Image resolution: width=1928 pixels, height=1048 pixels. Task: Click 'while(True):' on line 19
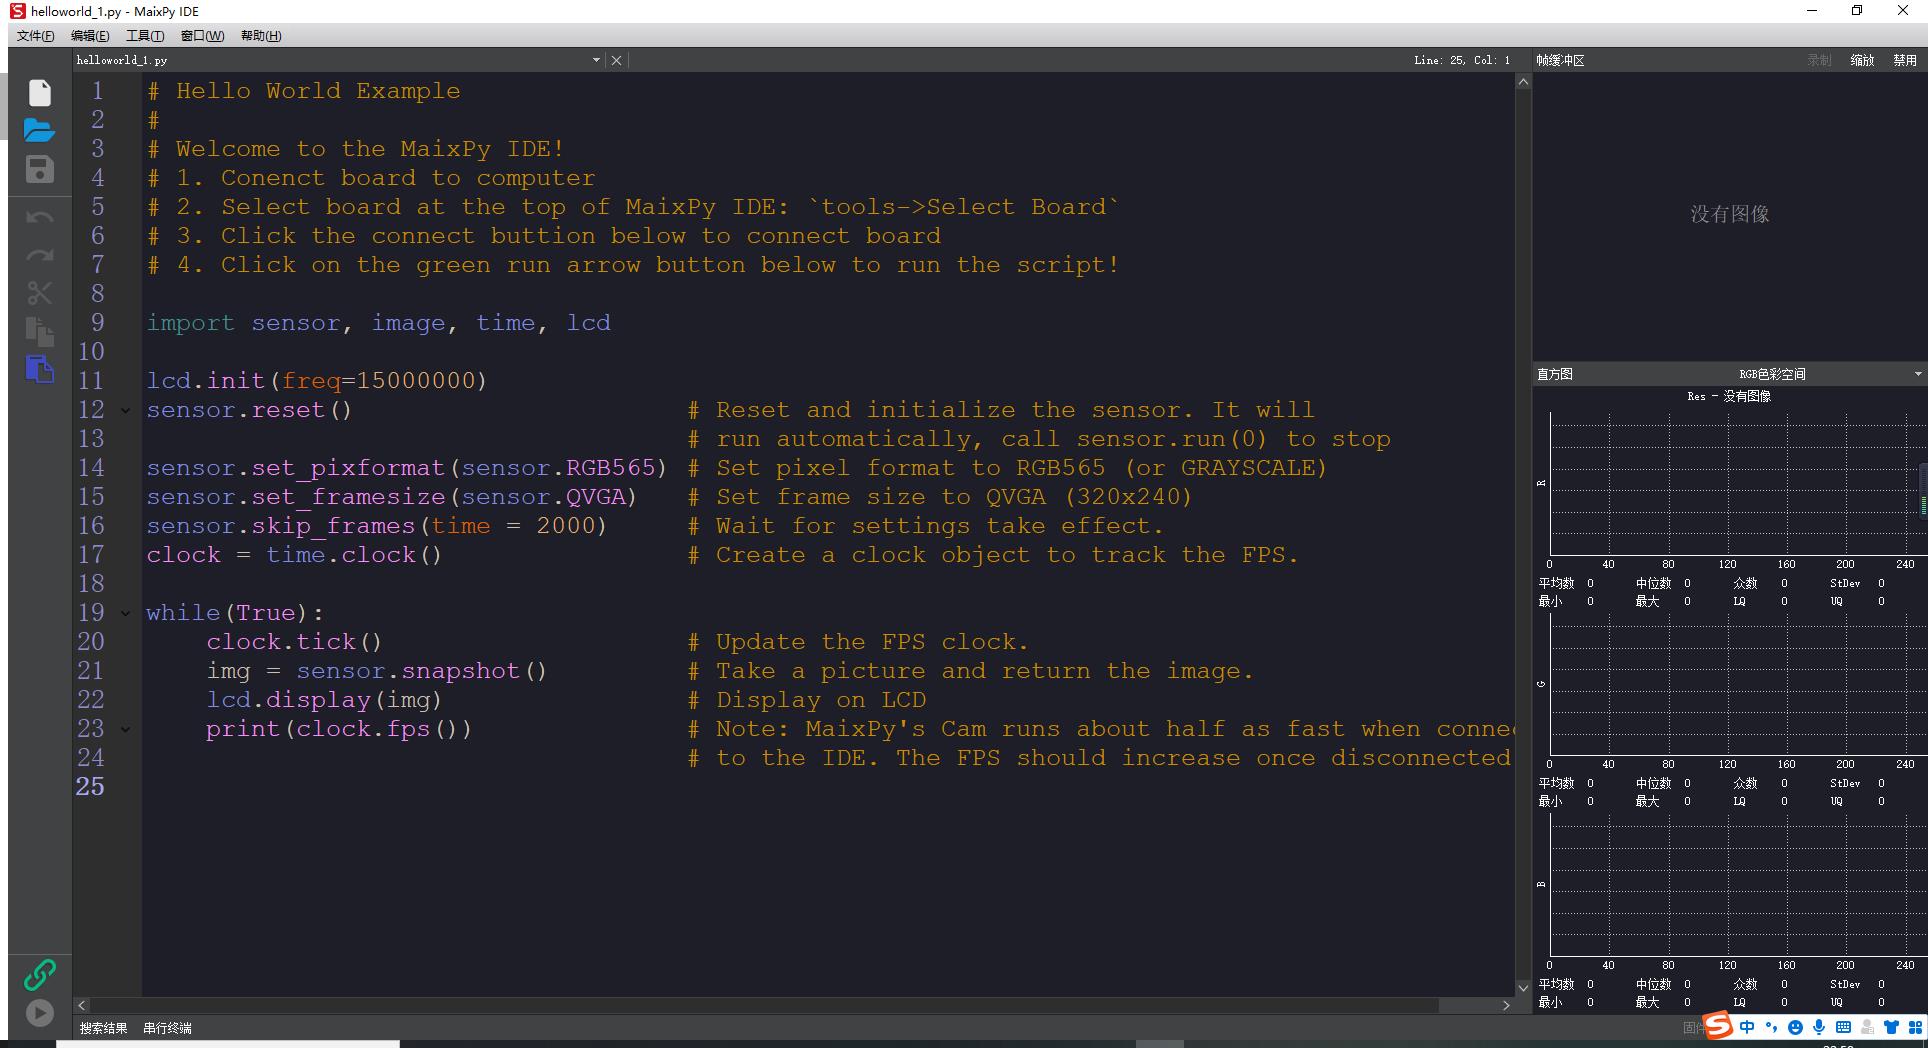(235, 613)
